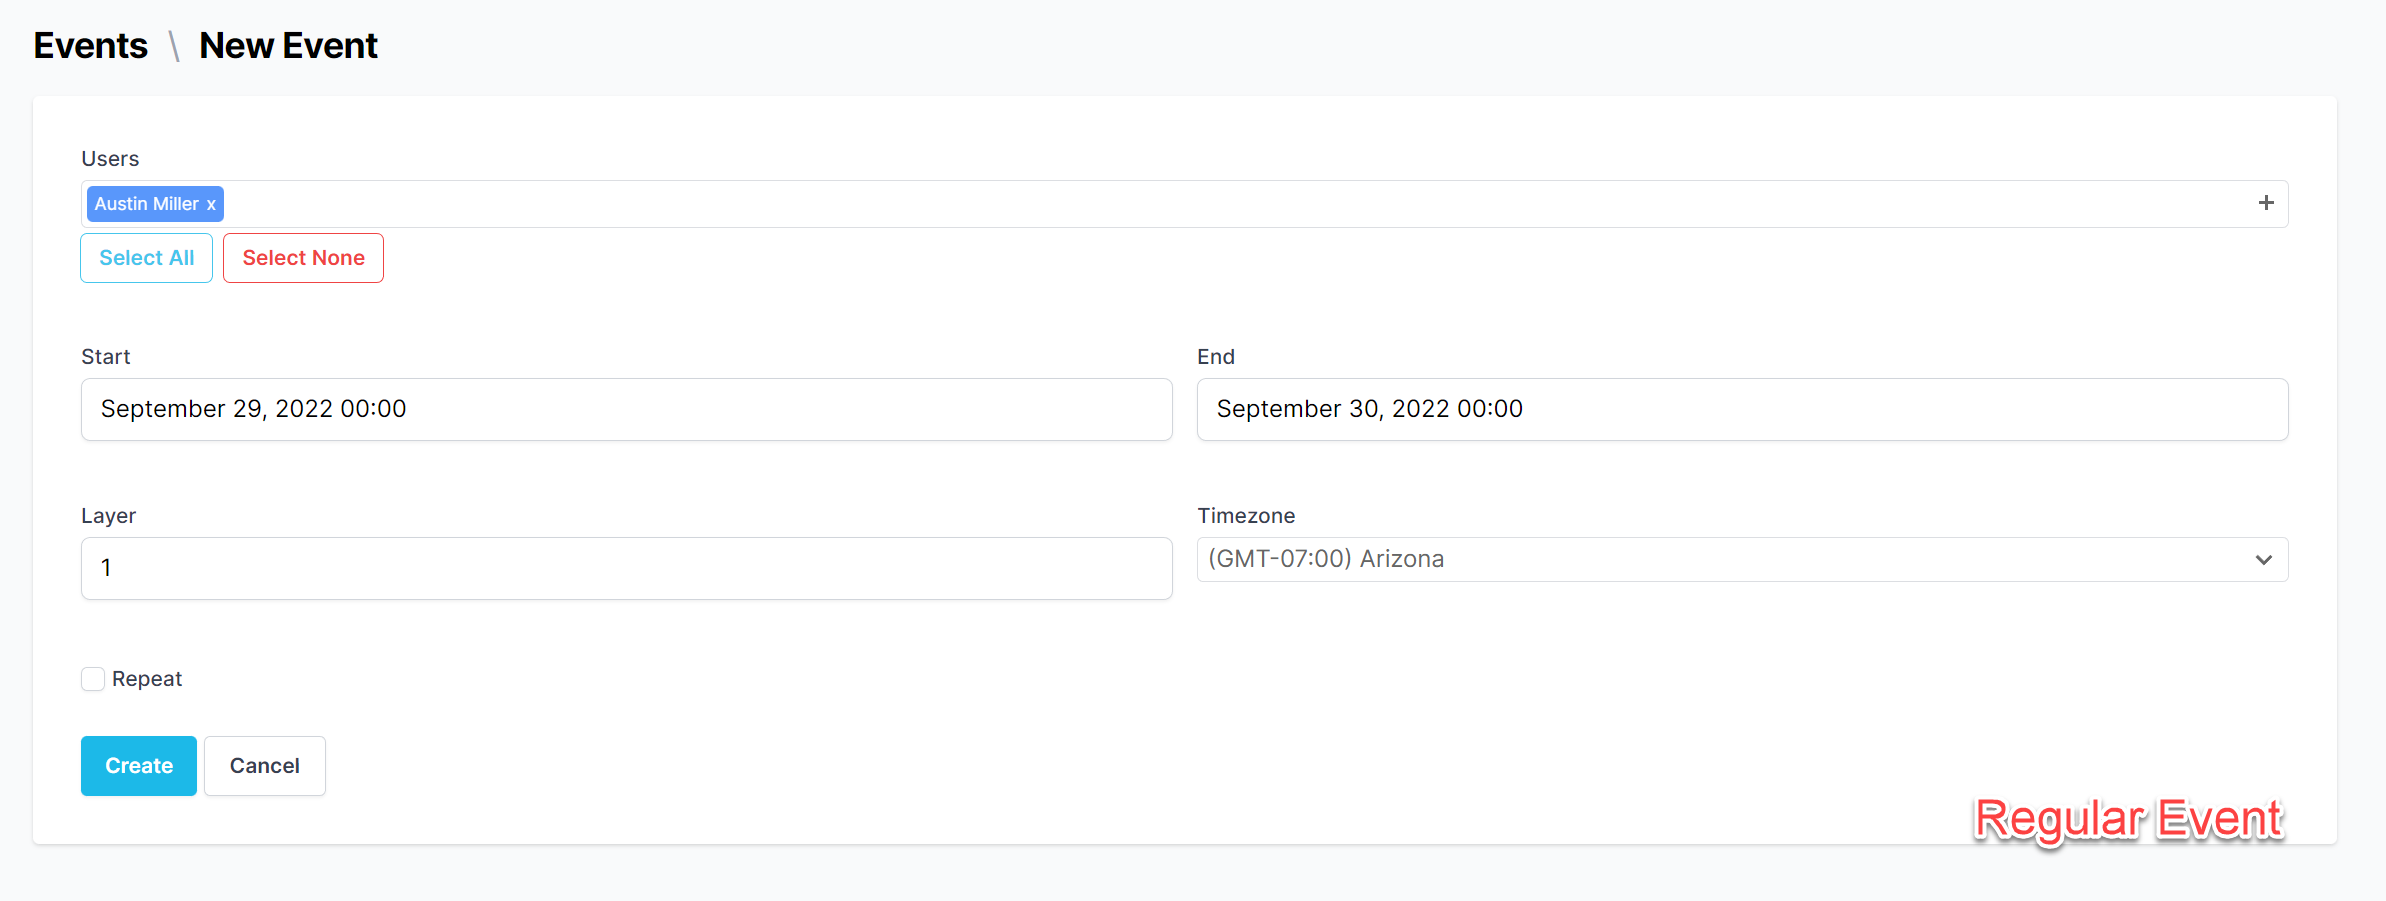
Task: Click empty area of Users input
Action: pos(1200,204)
